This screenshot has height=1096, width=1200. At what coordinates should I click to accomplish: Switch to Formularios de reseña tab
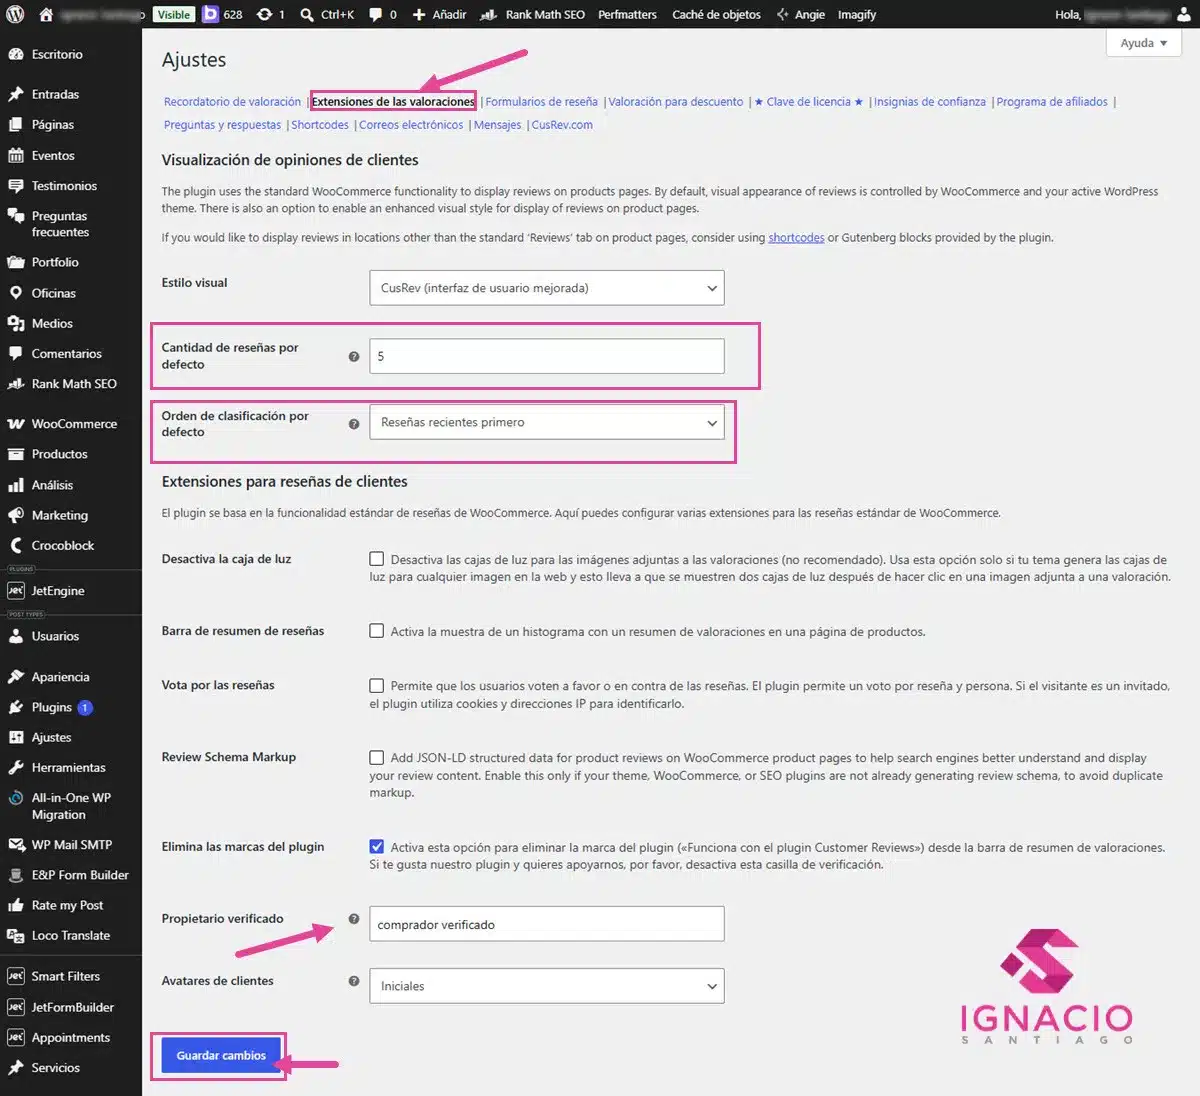click(541, 102)
